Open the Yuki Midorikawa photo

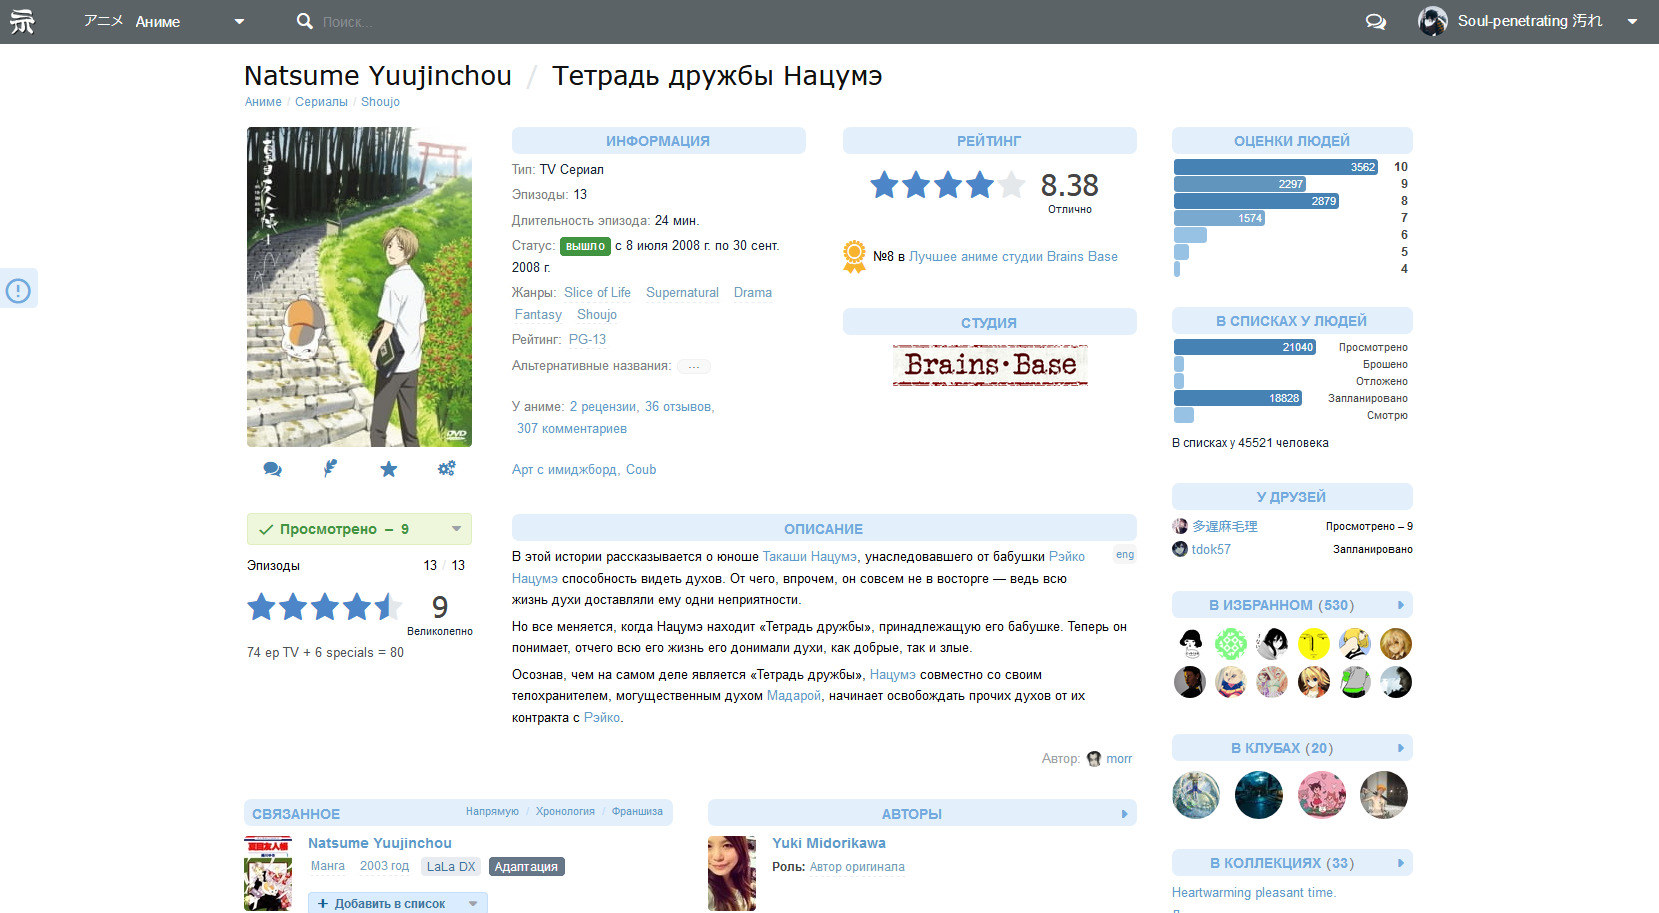pos(732,873)
